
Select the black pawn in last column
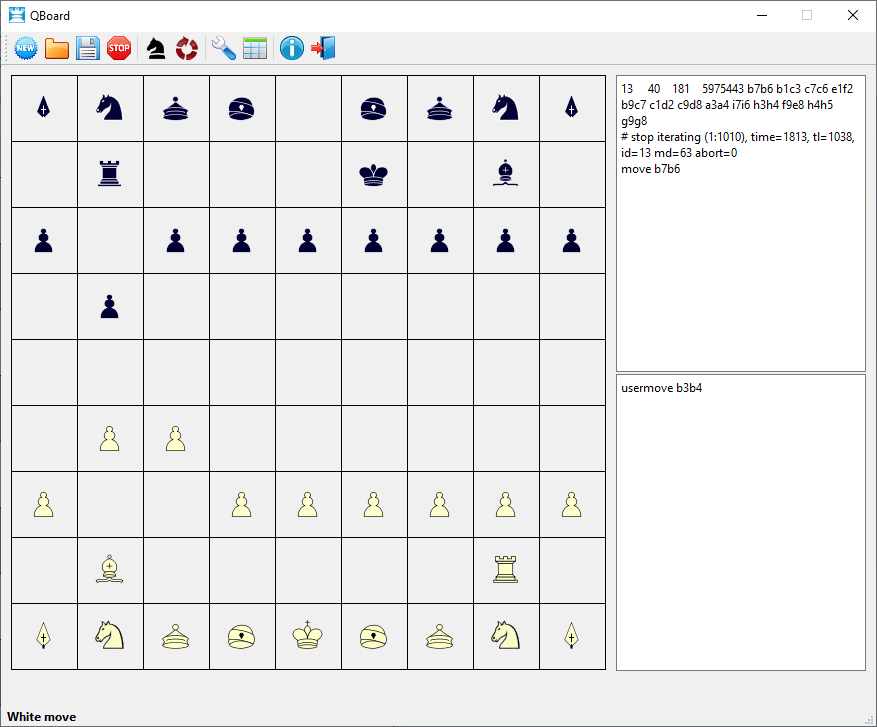572,240
